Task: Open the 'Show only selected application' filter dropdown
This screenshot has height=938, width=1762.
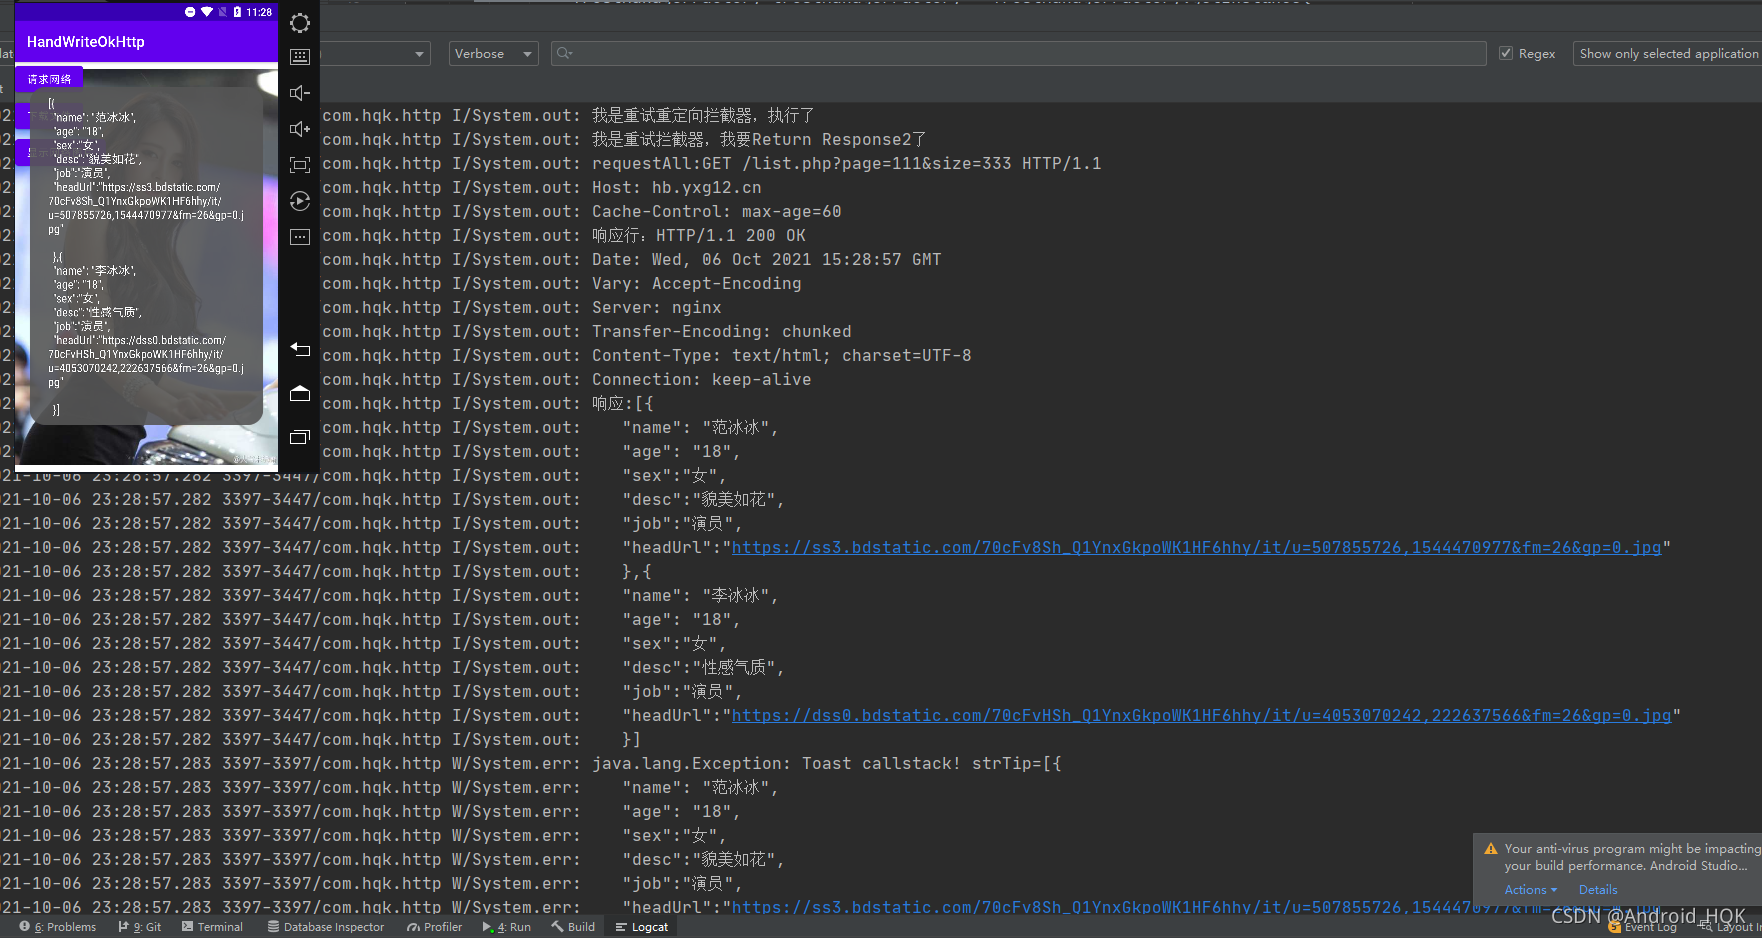Action: coord(1667,53)
